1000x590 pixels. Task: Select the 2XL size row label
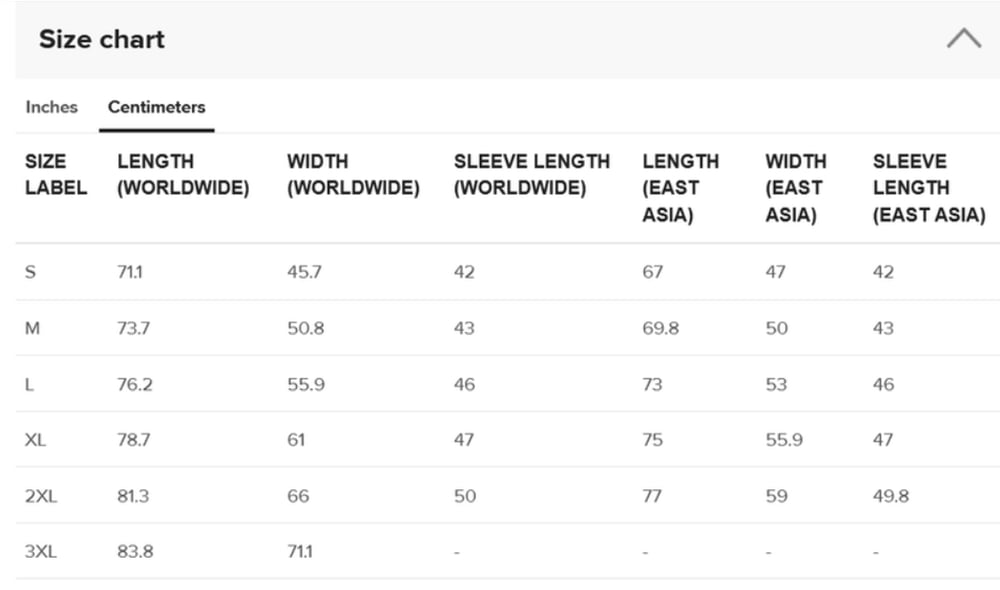(x=41, y=496)
